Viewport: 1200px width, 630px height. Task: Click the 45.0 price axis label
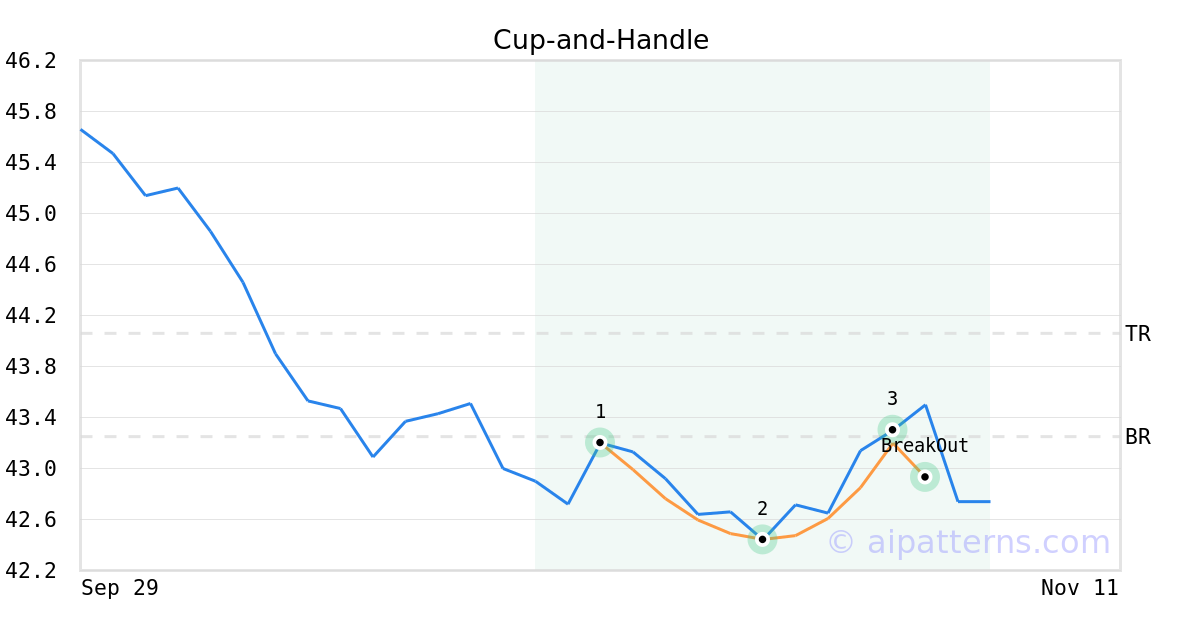pyautogui.click(x=31, y=214)
